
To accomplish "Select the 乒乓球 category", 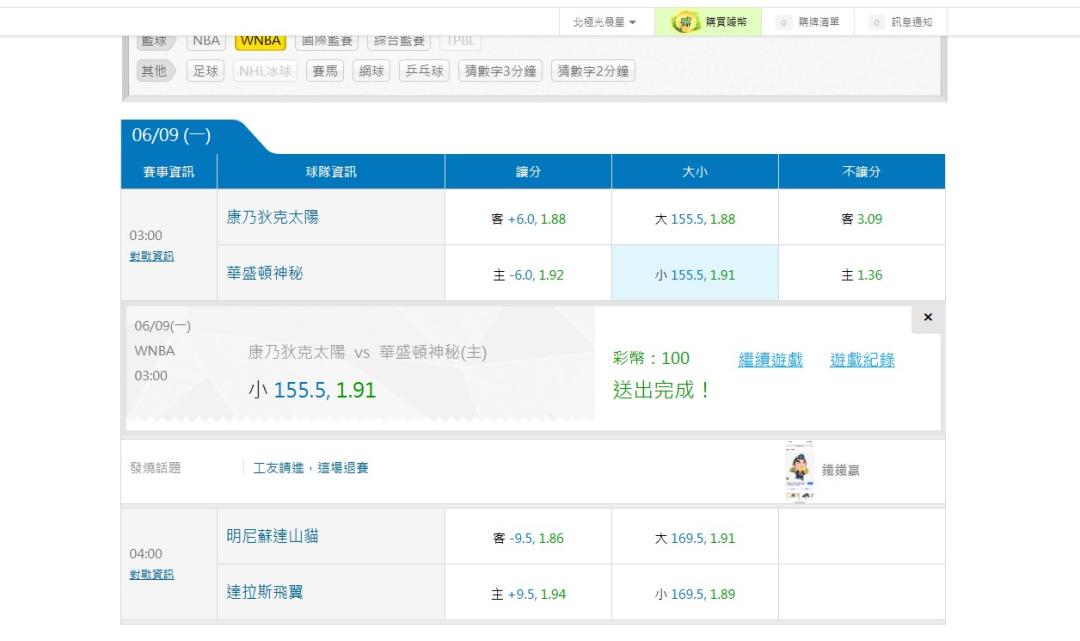I will point(424,71).
